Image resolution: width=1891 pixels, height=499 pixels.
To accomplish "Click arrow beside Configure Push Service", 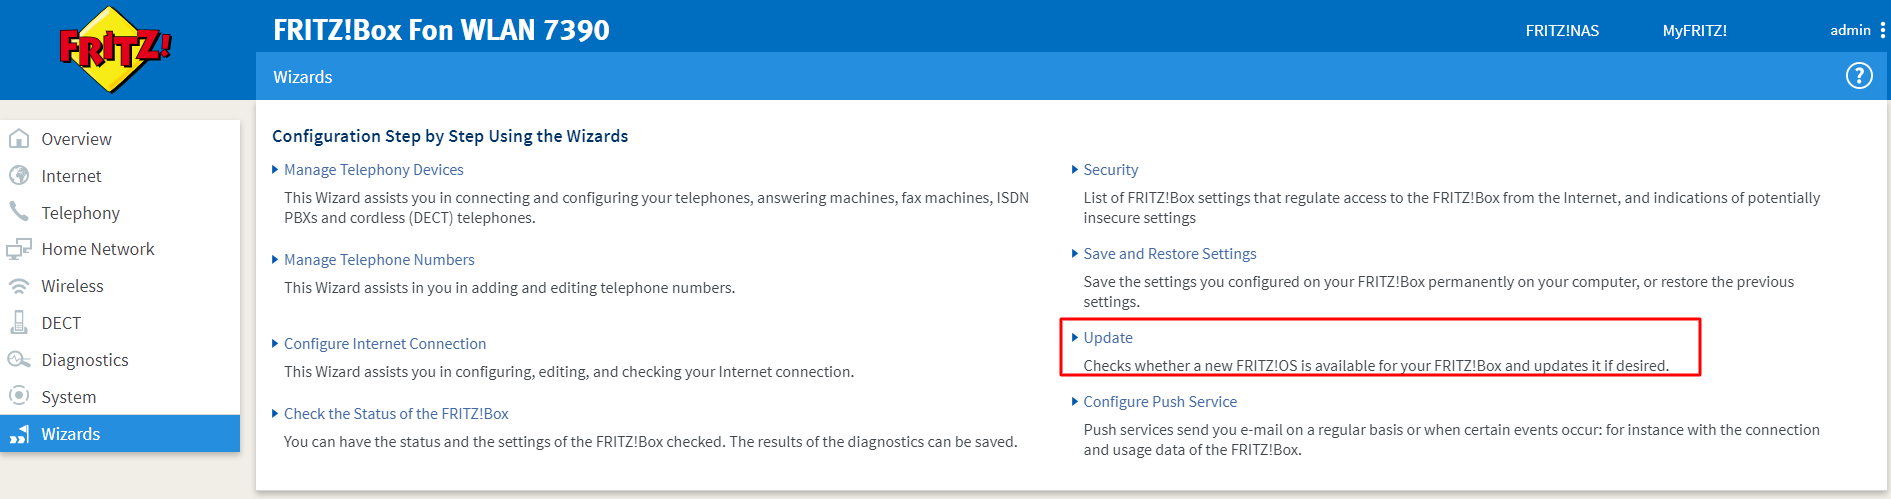I will pyautogui.click(x=1075, y=402).
